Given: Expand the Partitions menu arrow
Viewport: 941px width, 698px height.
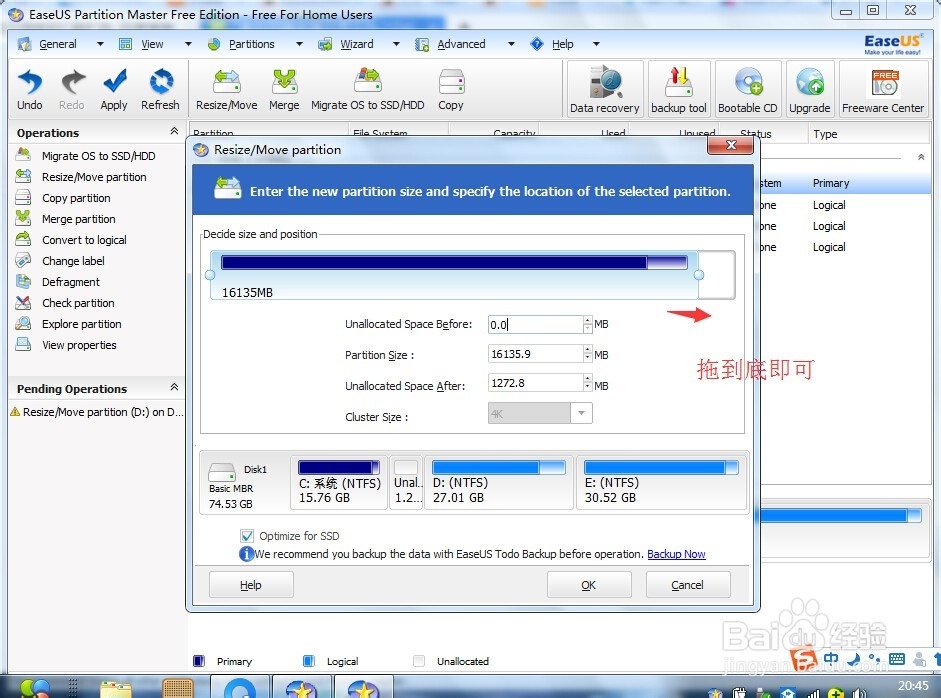Looking at the screenshot, I should click(x=299, y=44).
